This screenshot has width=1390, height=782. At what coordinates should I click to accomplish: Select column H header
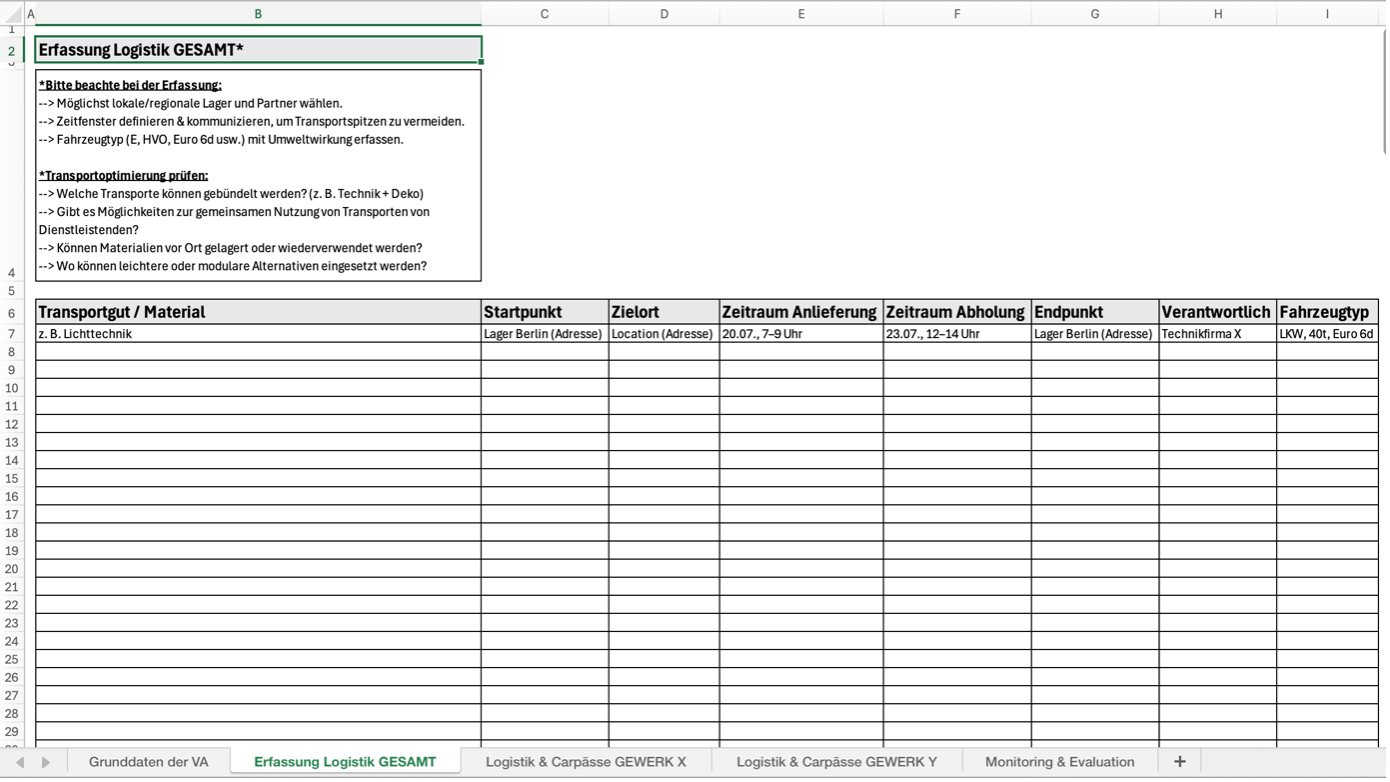pos(1218,14)
